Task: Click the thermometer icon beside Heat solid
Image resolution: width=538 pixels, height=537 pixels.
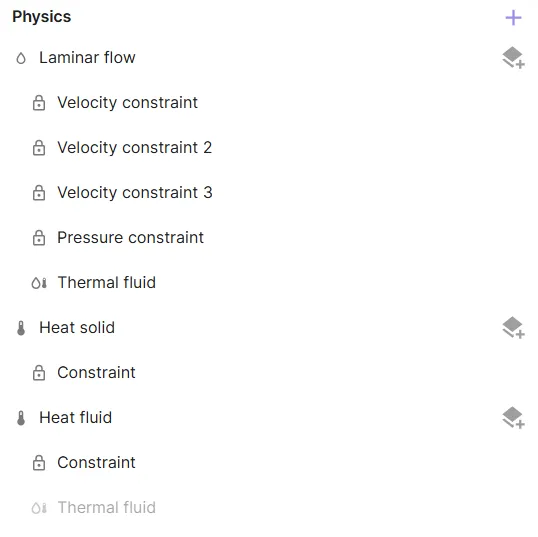Action: 21,328
